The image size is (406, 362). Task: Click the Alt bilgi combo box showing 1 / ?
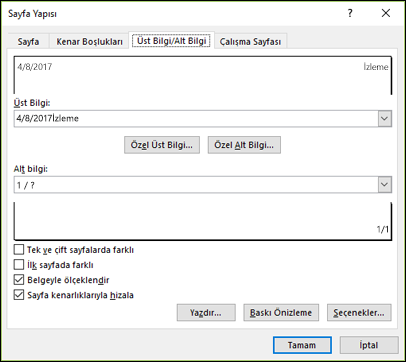(203, 185)
